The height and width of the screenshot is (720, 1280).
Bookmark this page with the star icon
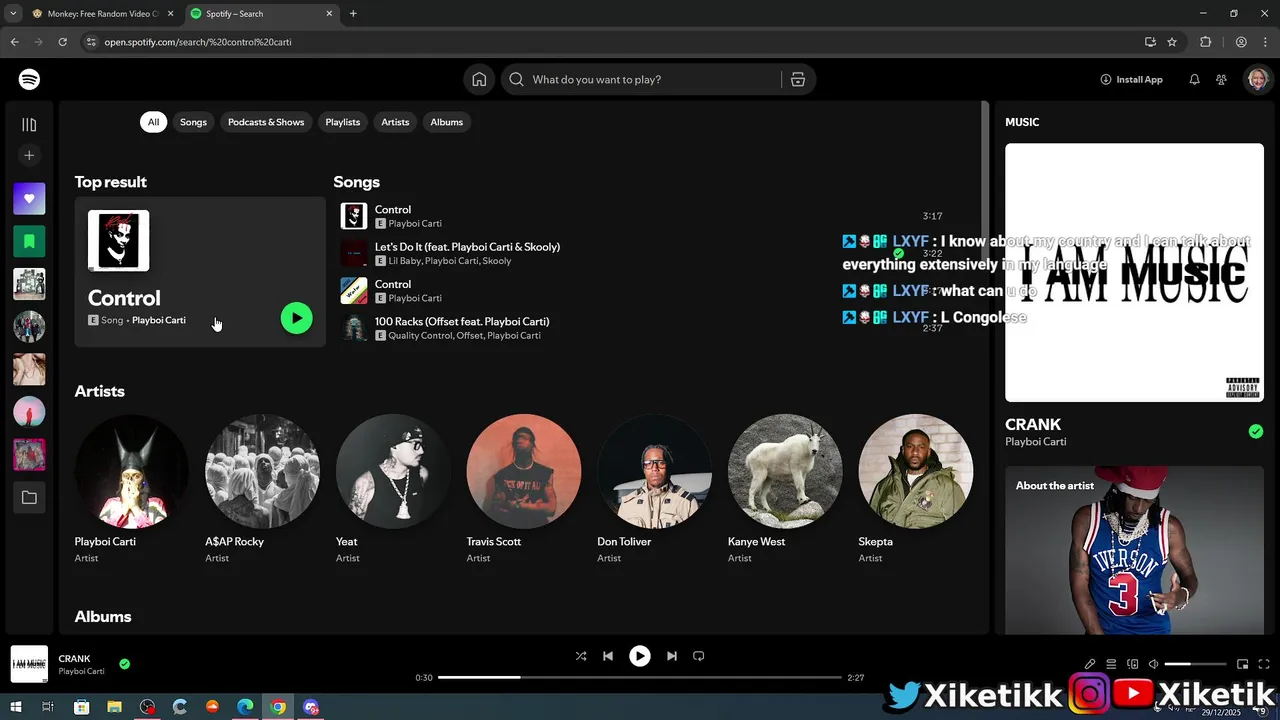click(x=1172, y=42)
